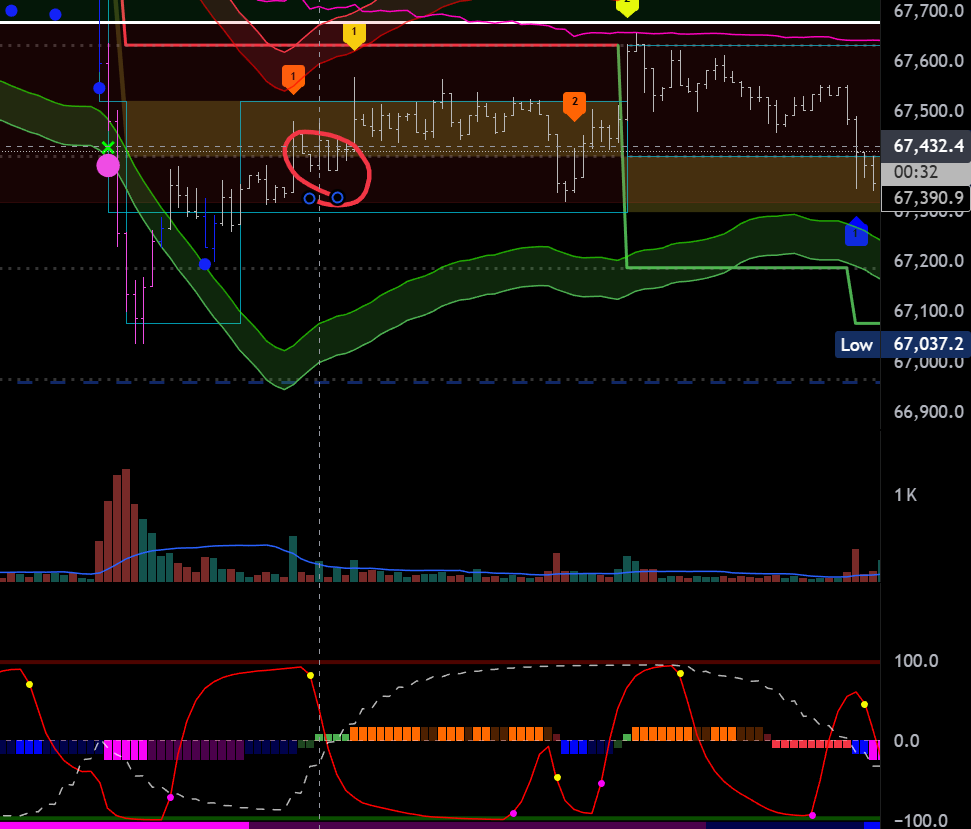
Task: Click the orange signal marker labeled 1
Action: click(292, 77)
